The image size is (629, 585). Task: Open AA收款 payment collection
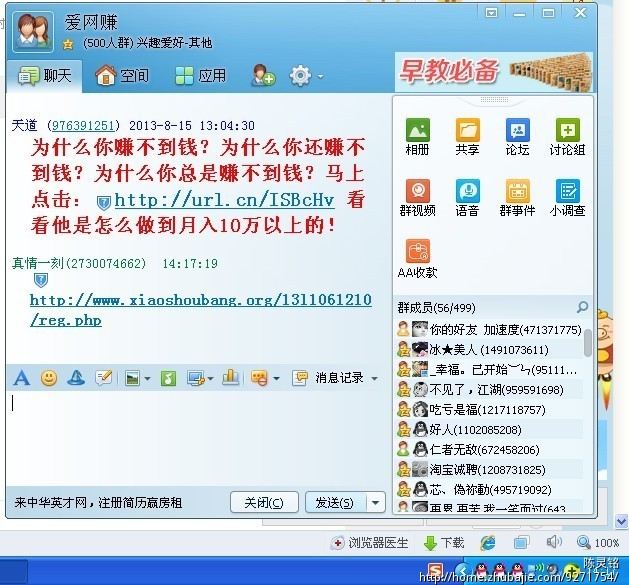tap(418, 258)
